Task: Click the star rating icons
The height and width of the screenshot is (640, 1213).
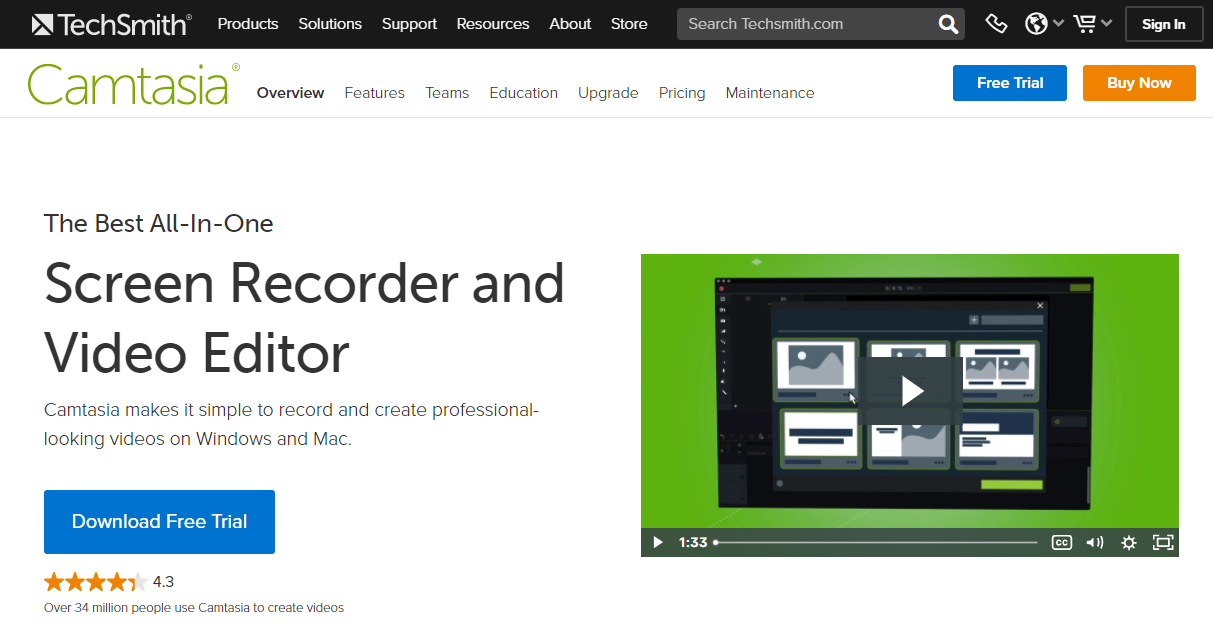Action: (x=95, y=582)
